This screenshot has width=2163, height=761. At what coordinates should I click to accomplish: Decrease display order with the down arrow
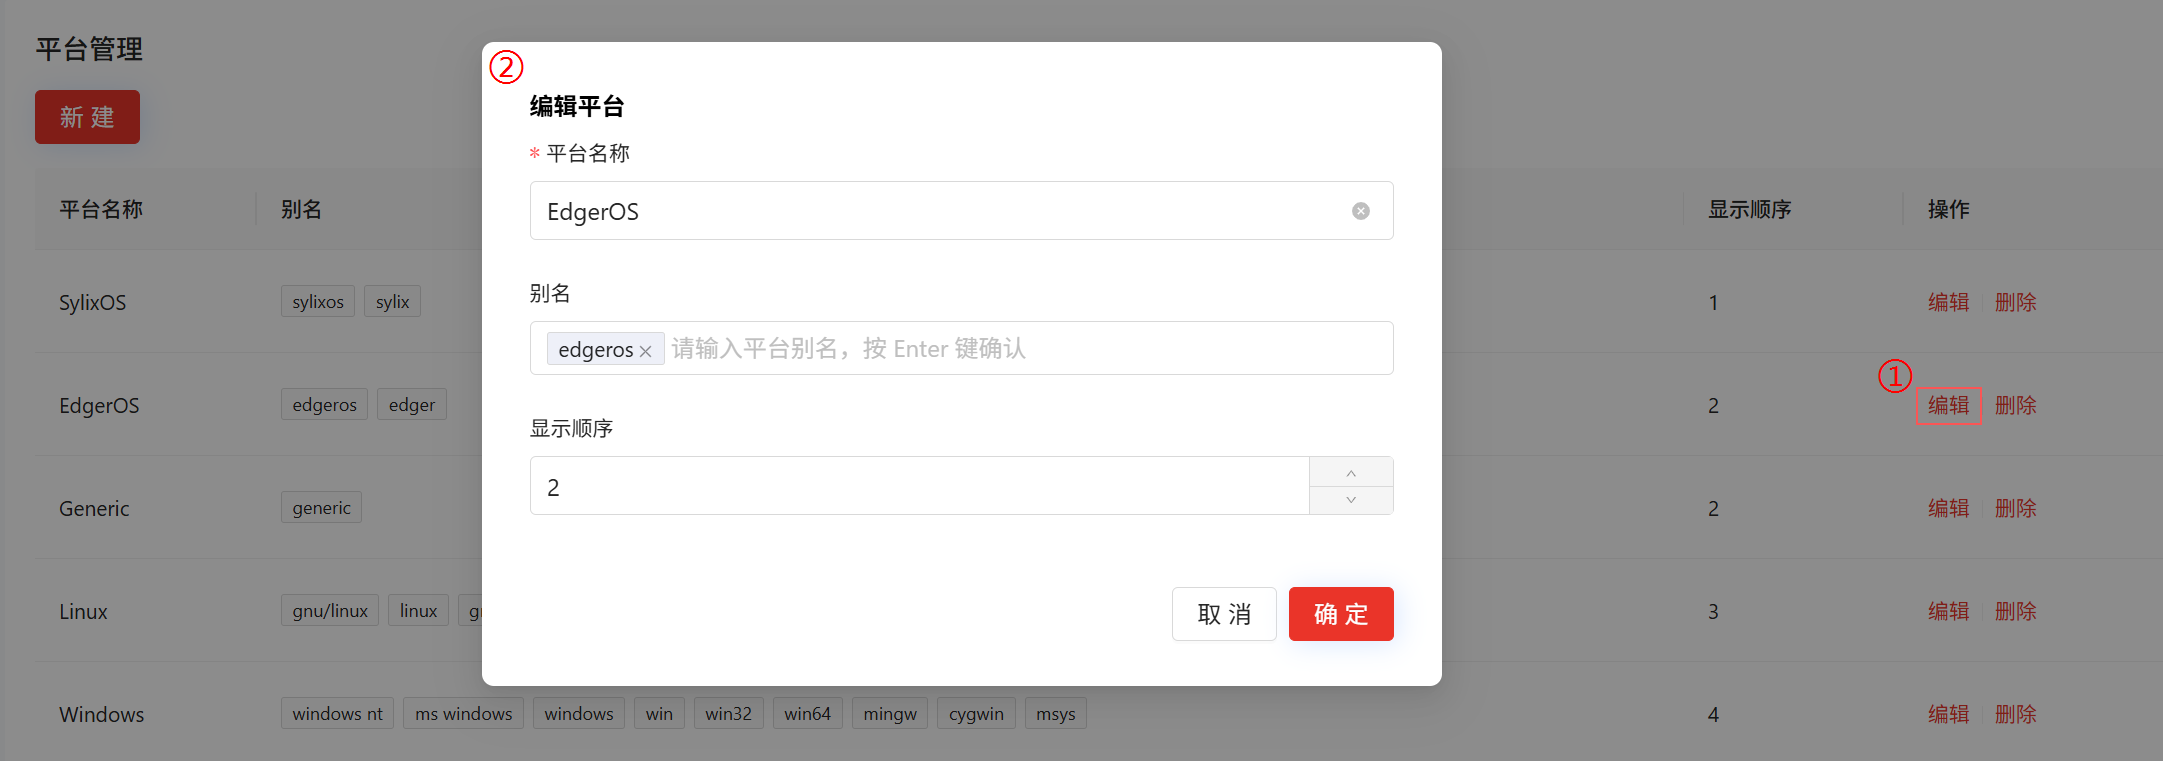(x=1351, y=500)
